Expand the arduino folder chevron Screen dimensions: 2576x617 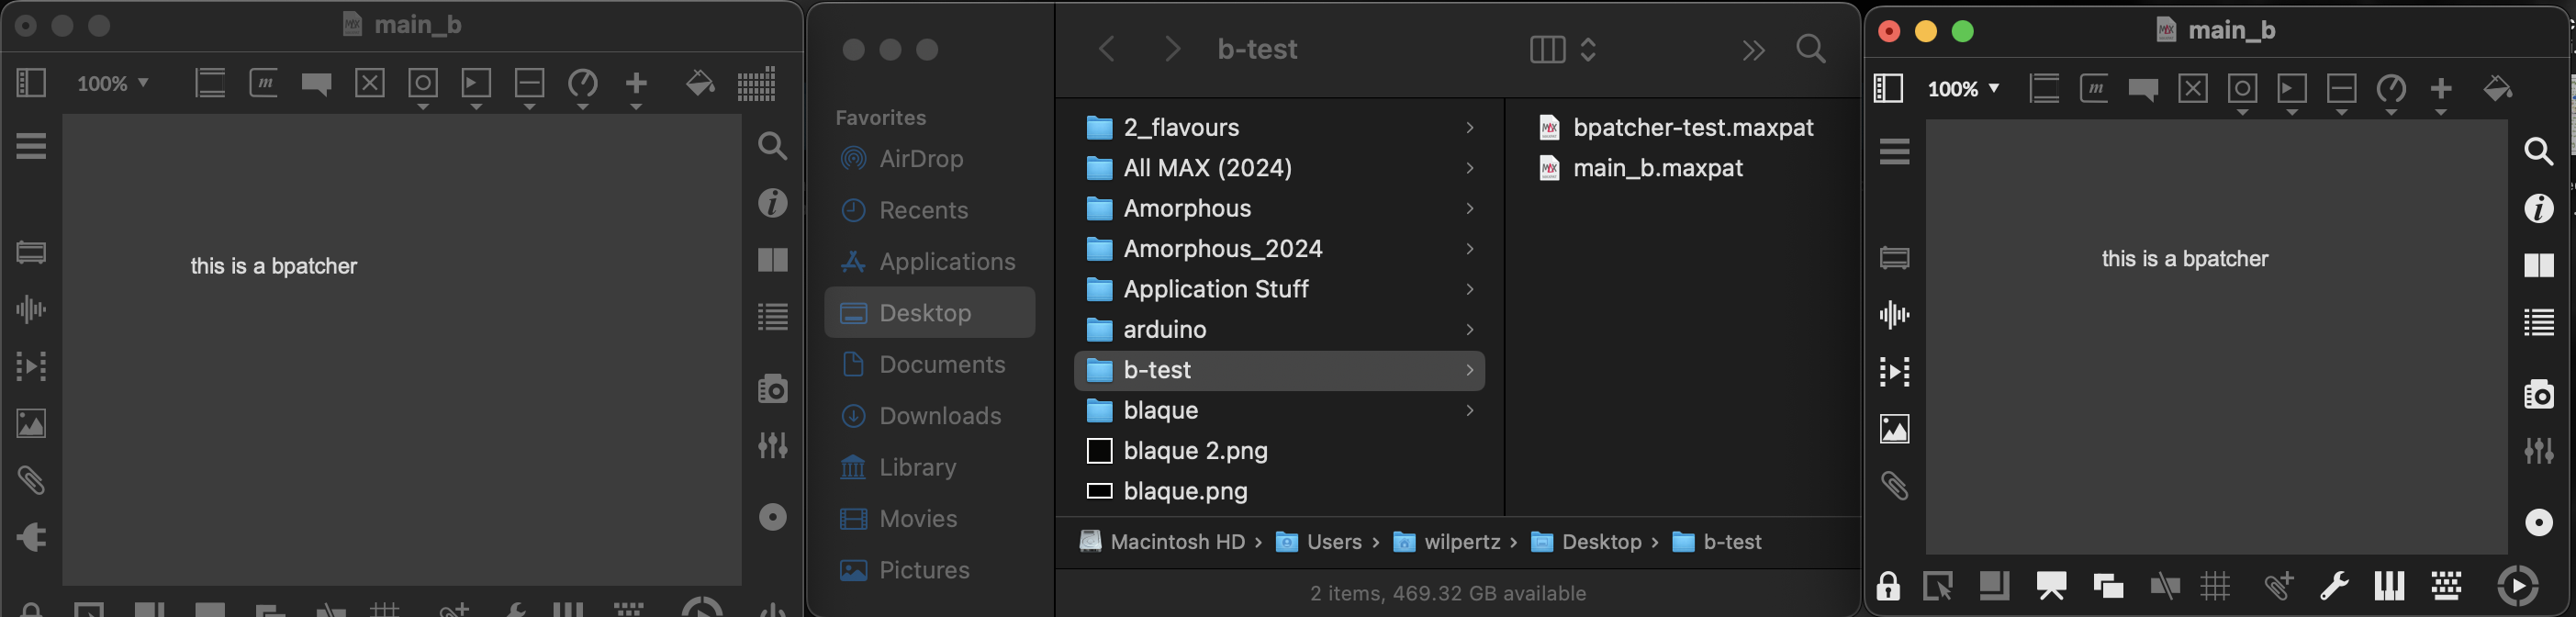(1469, 329)
